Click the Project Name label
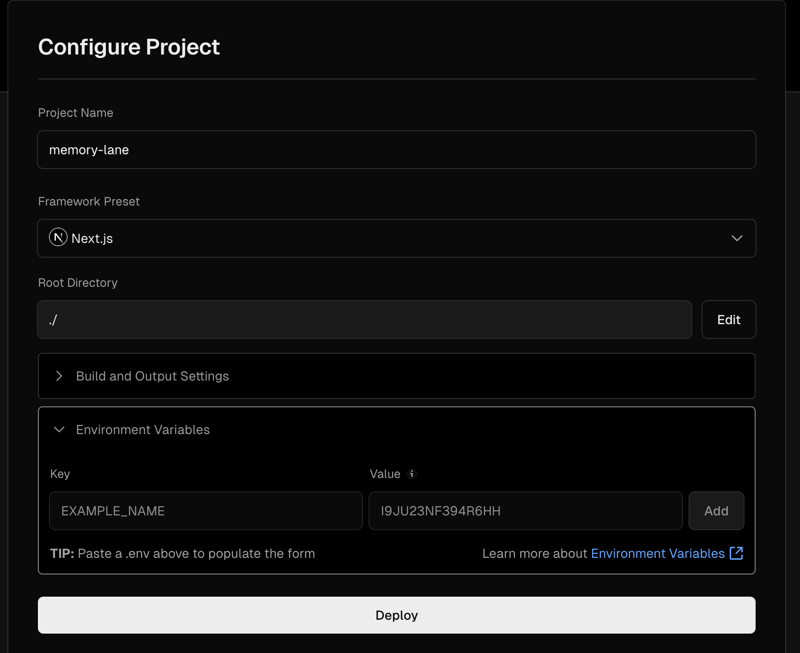Screen dimensions: 800x653 tap(75, 113)
